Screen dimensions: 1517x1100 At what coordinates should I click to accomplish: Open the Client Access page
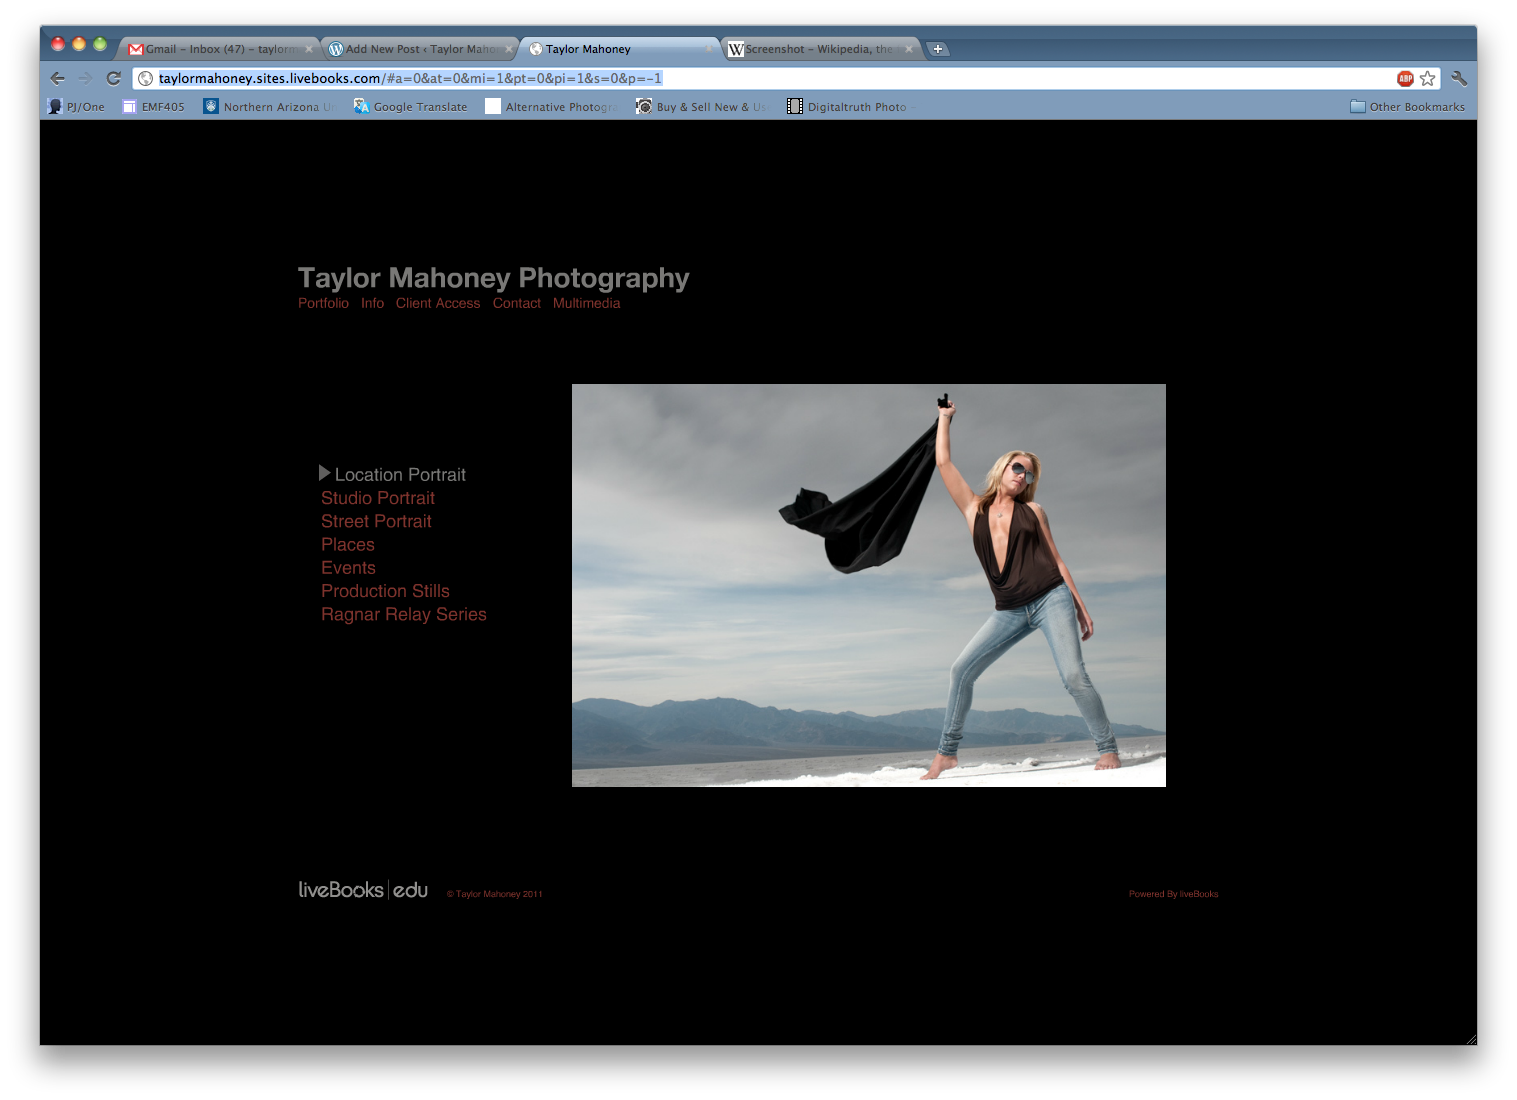[x=437, y=303]
